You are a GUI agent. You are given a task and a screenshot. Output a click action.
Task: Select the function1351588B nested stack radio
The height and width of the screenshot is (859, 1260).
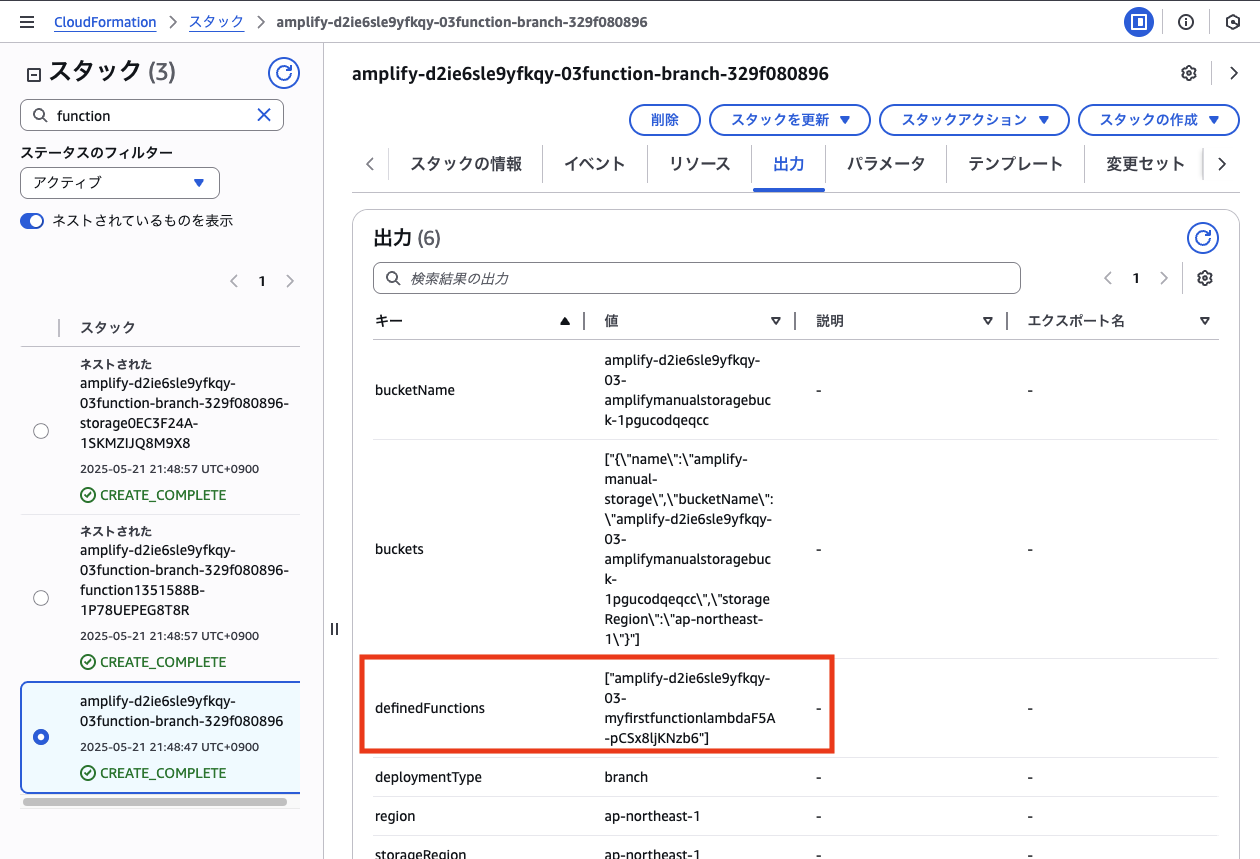coord(41,598)
